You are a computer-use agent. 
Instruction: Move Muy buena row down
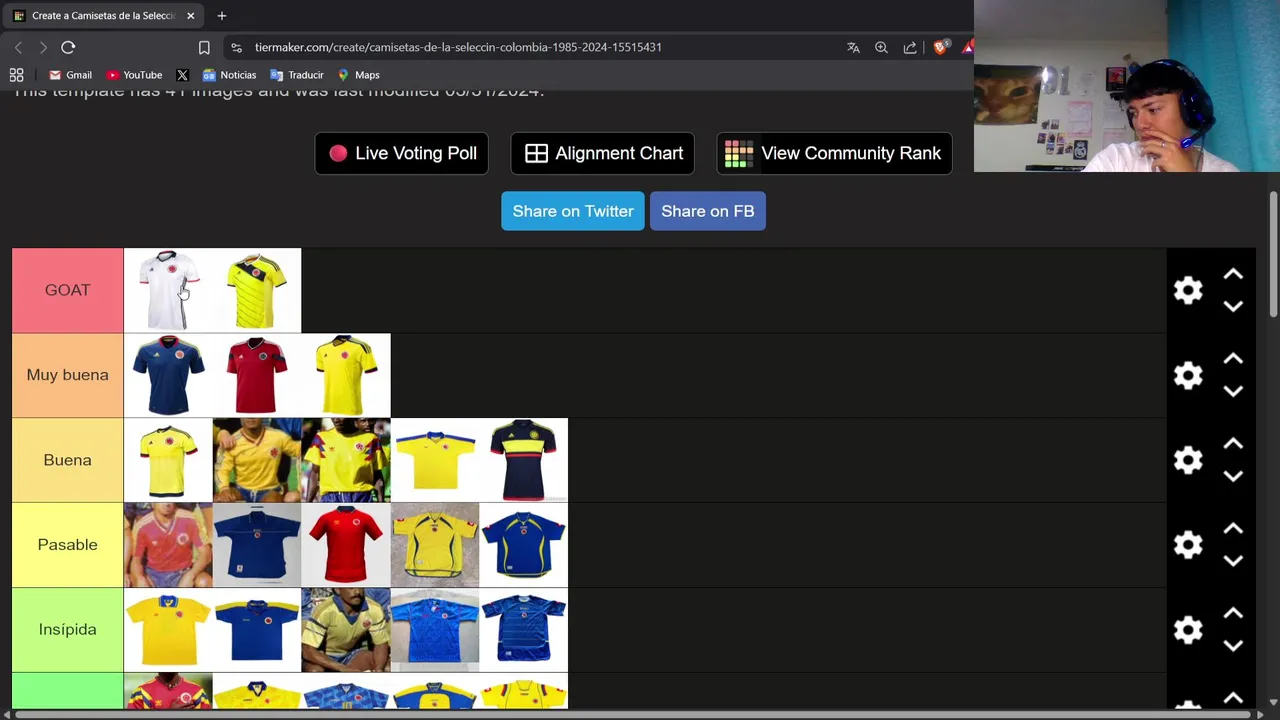pyautogui.click(x=1233, y=391)
